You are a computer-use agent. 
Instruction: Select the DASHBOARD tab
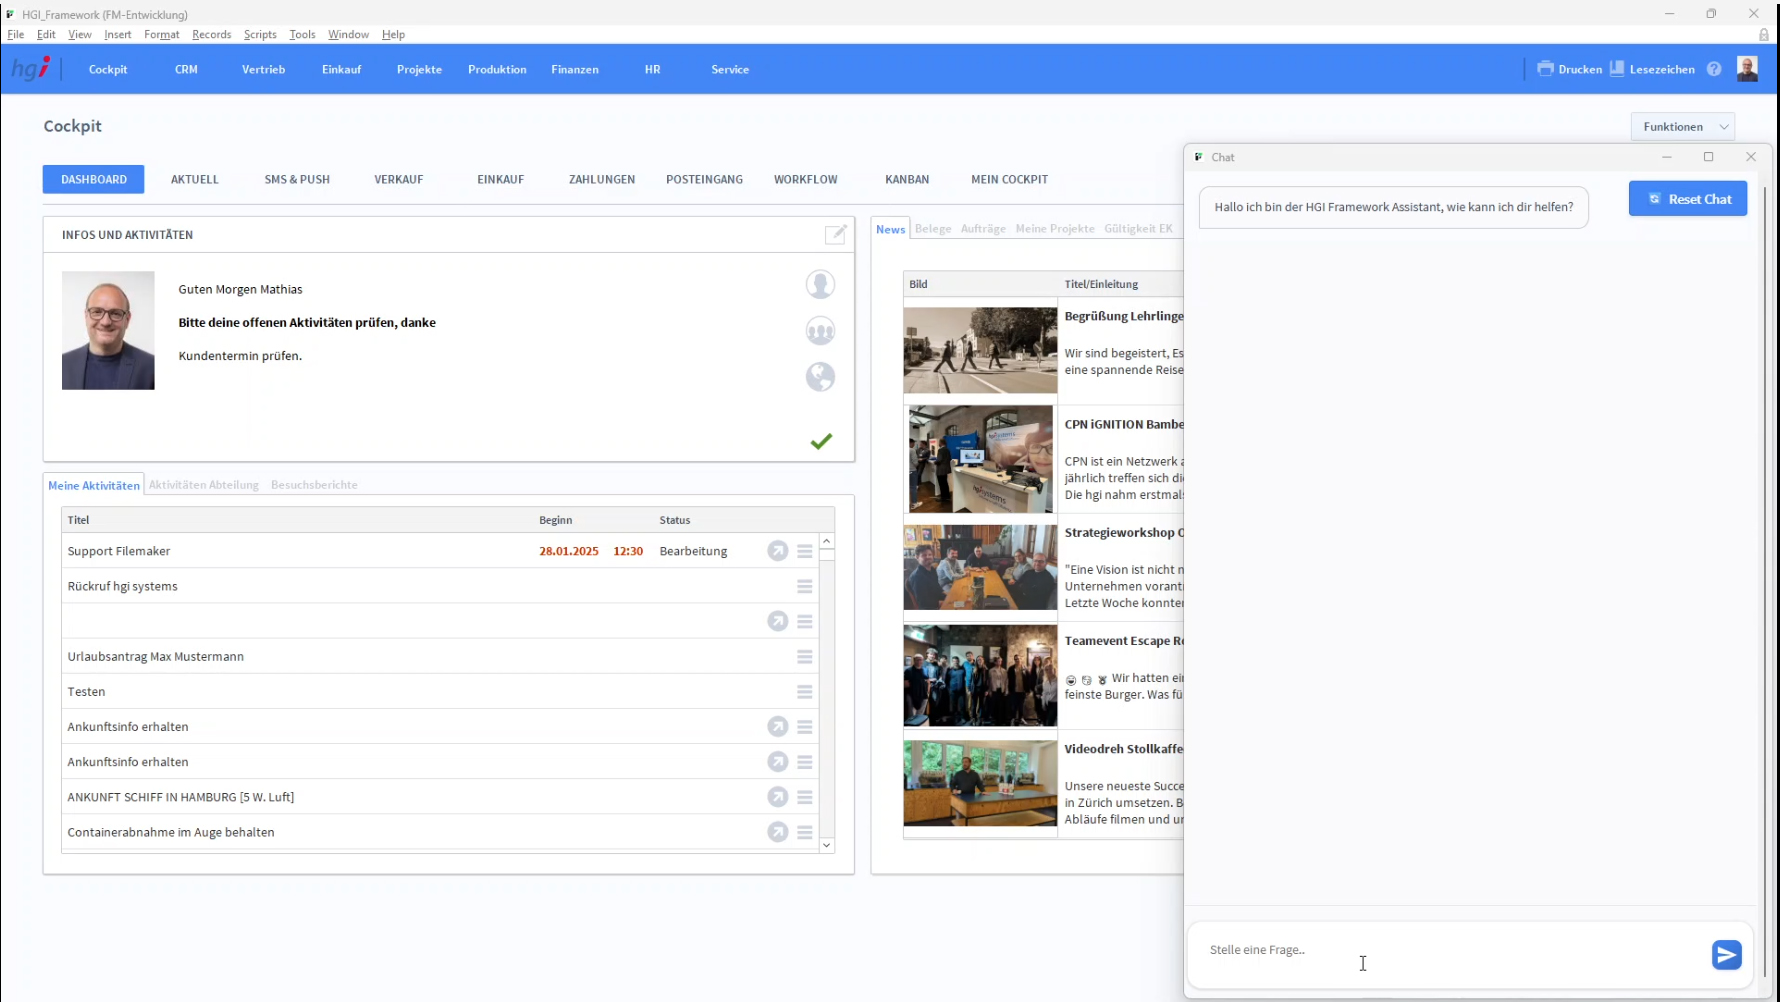(x=94, y=179)
